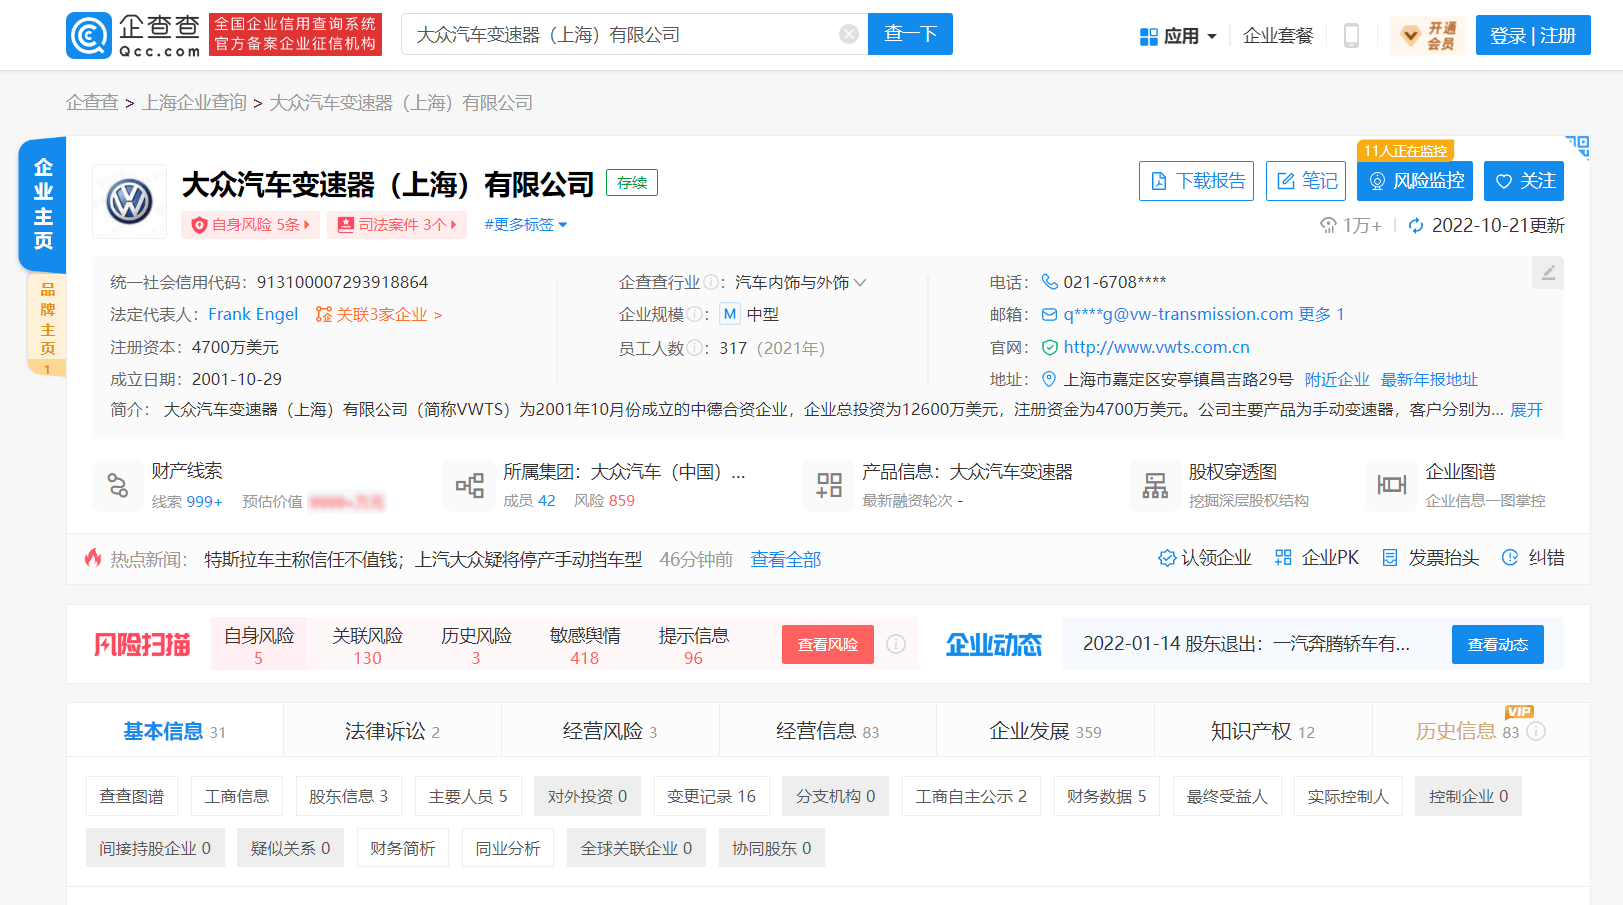Clear the search box with X icon
Screen dimensions: 1623x905
[x=849, y=34]
